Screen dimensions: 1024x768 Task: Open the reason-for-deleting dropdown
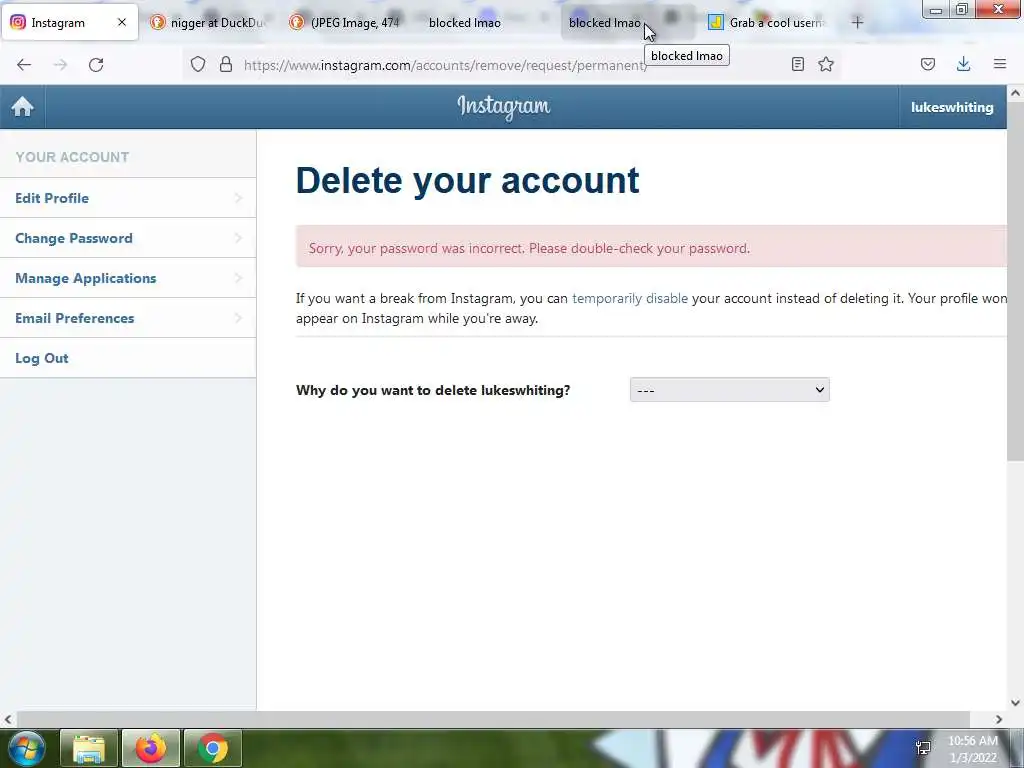(729, 390)
